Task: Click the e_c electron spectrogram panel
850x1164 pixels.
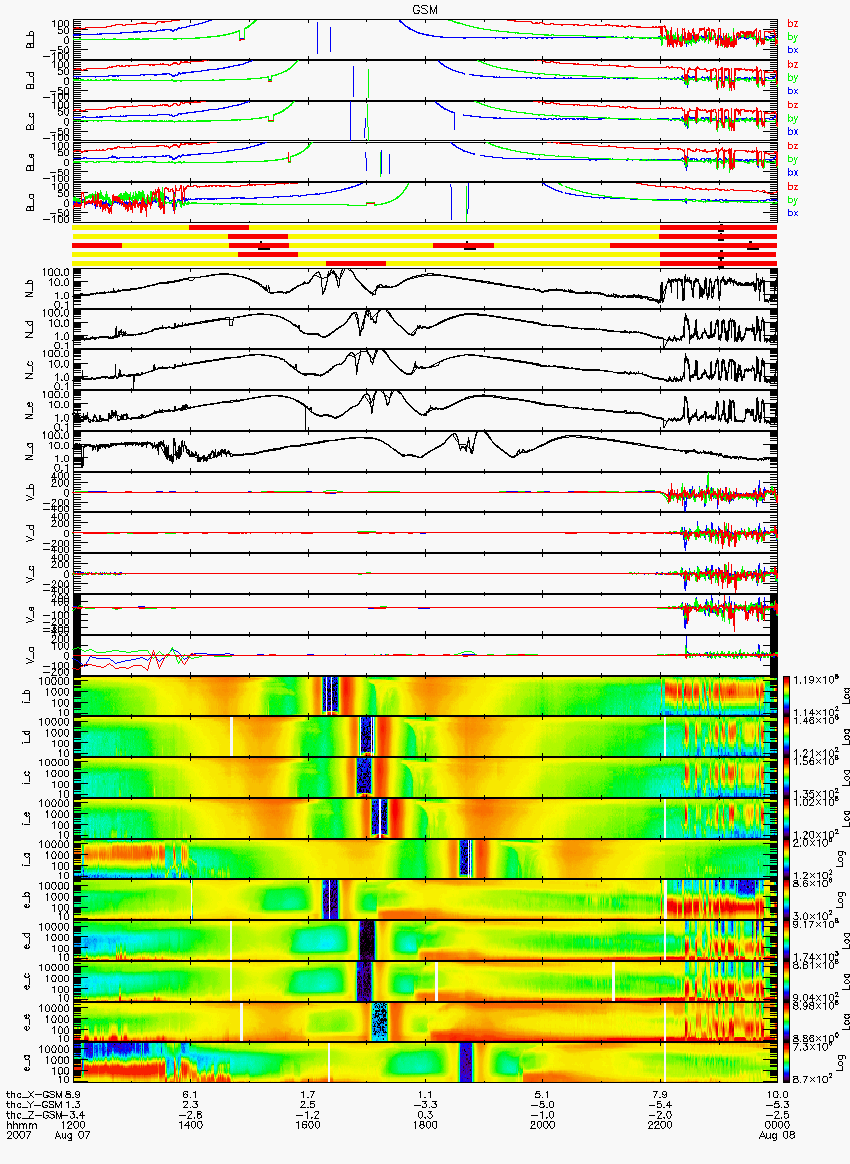Action: 424,982
